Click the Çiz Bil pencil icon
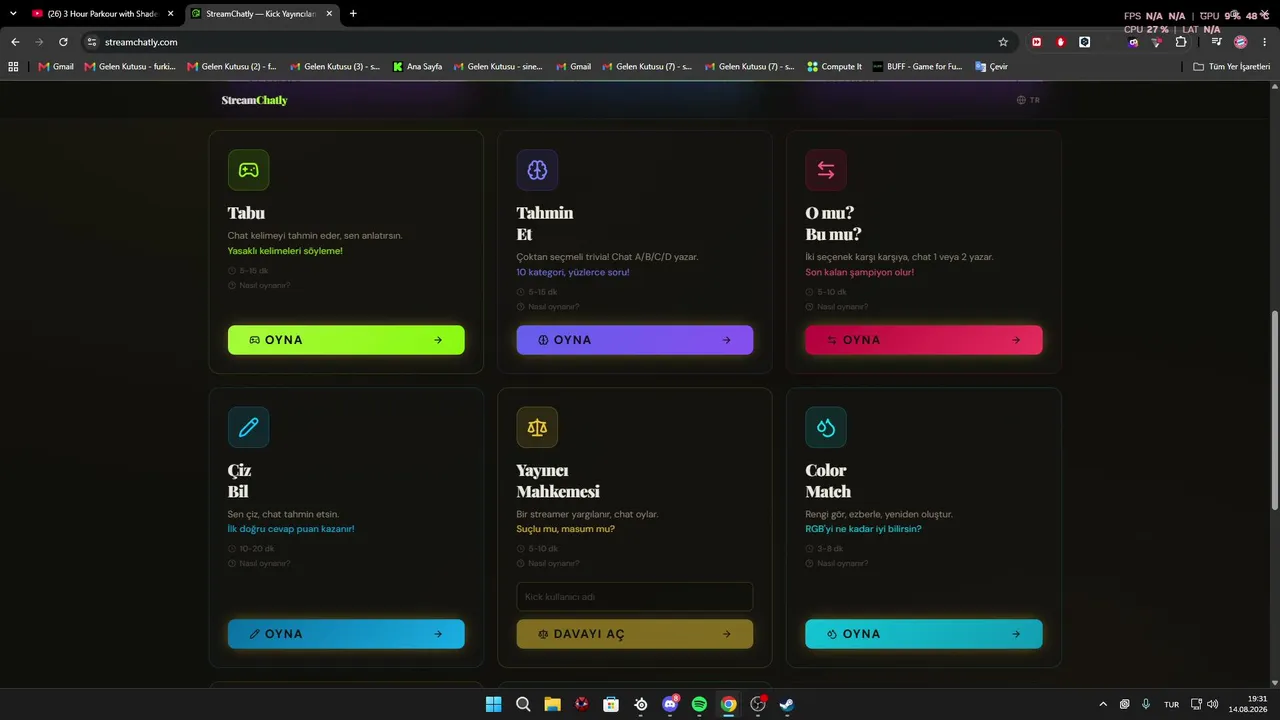This screenshot has height=720, width=1280. 248,427
